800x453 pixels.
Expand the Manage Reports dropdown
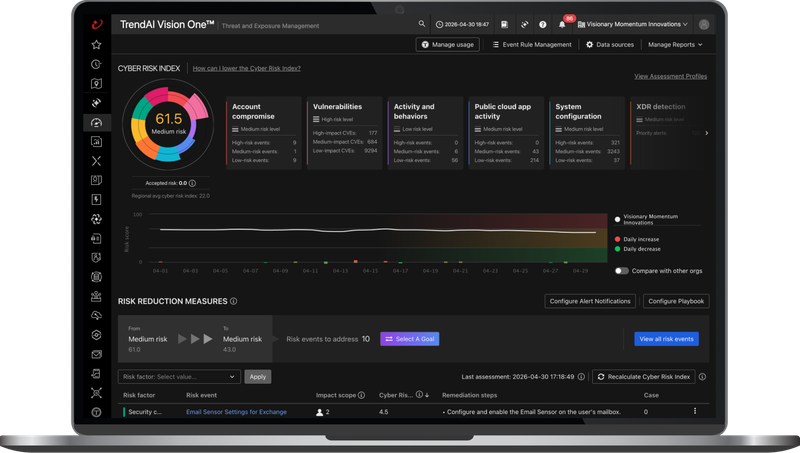coord(674,44)
